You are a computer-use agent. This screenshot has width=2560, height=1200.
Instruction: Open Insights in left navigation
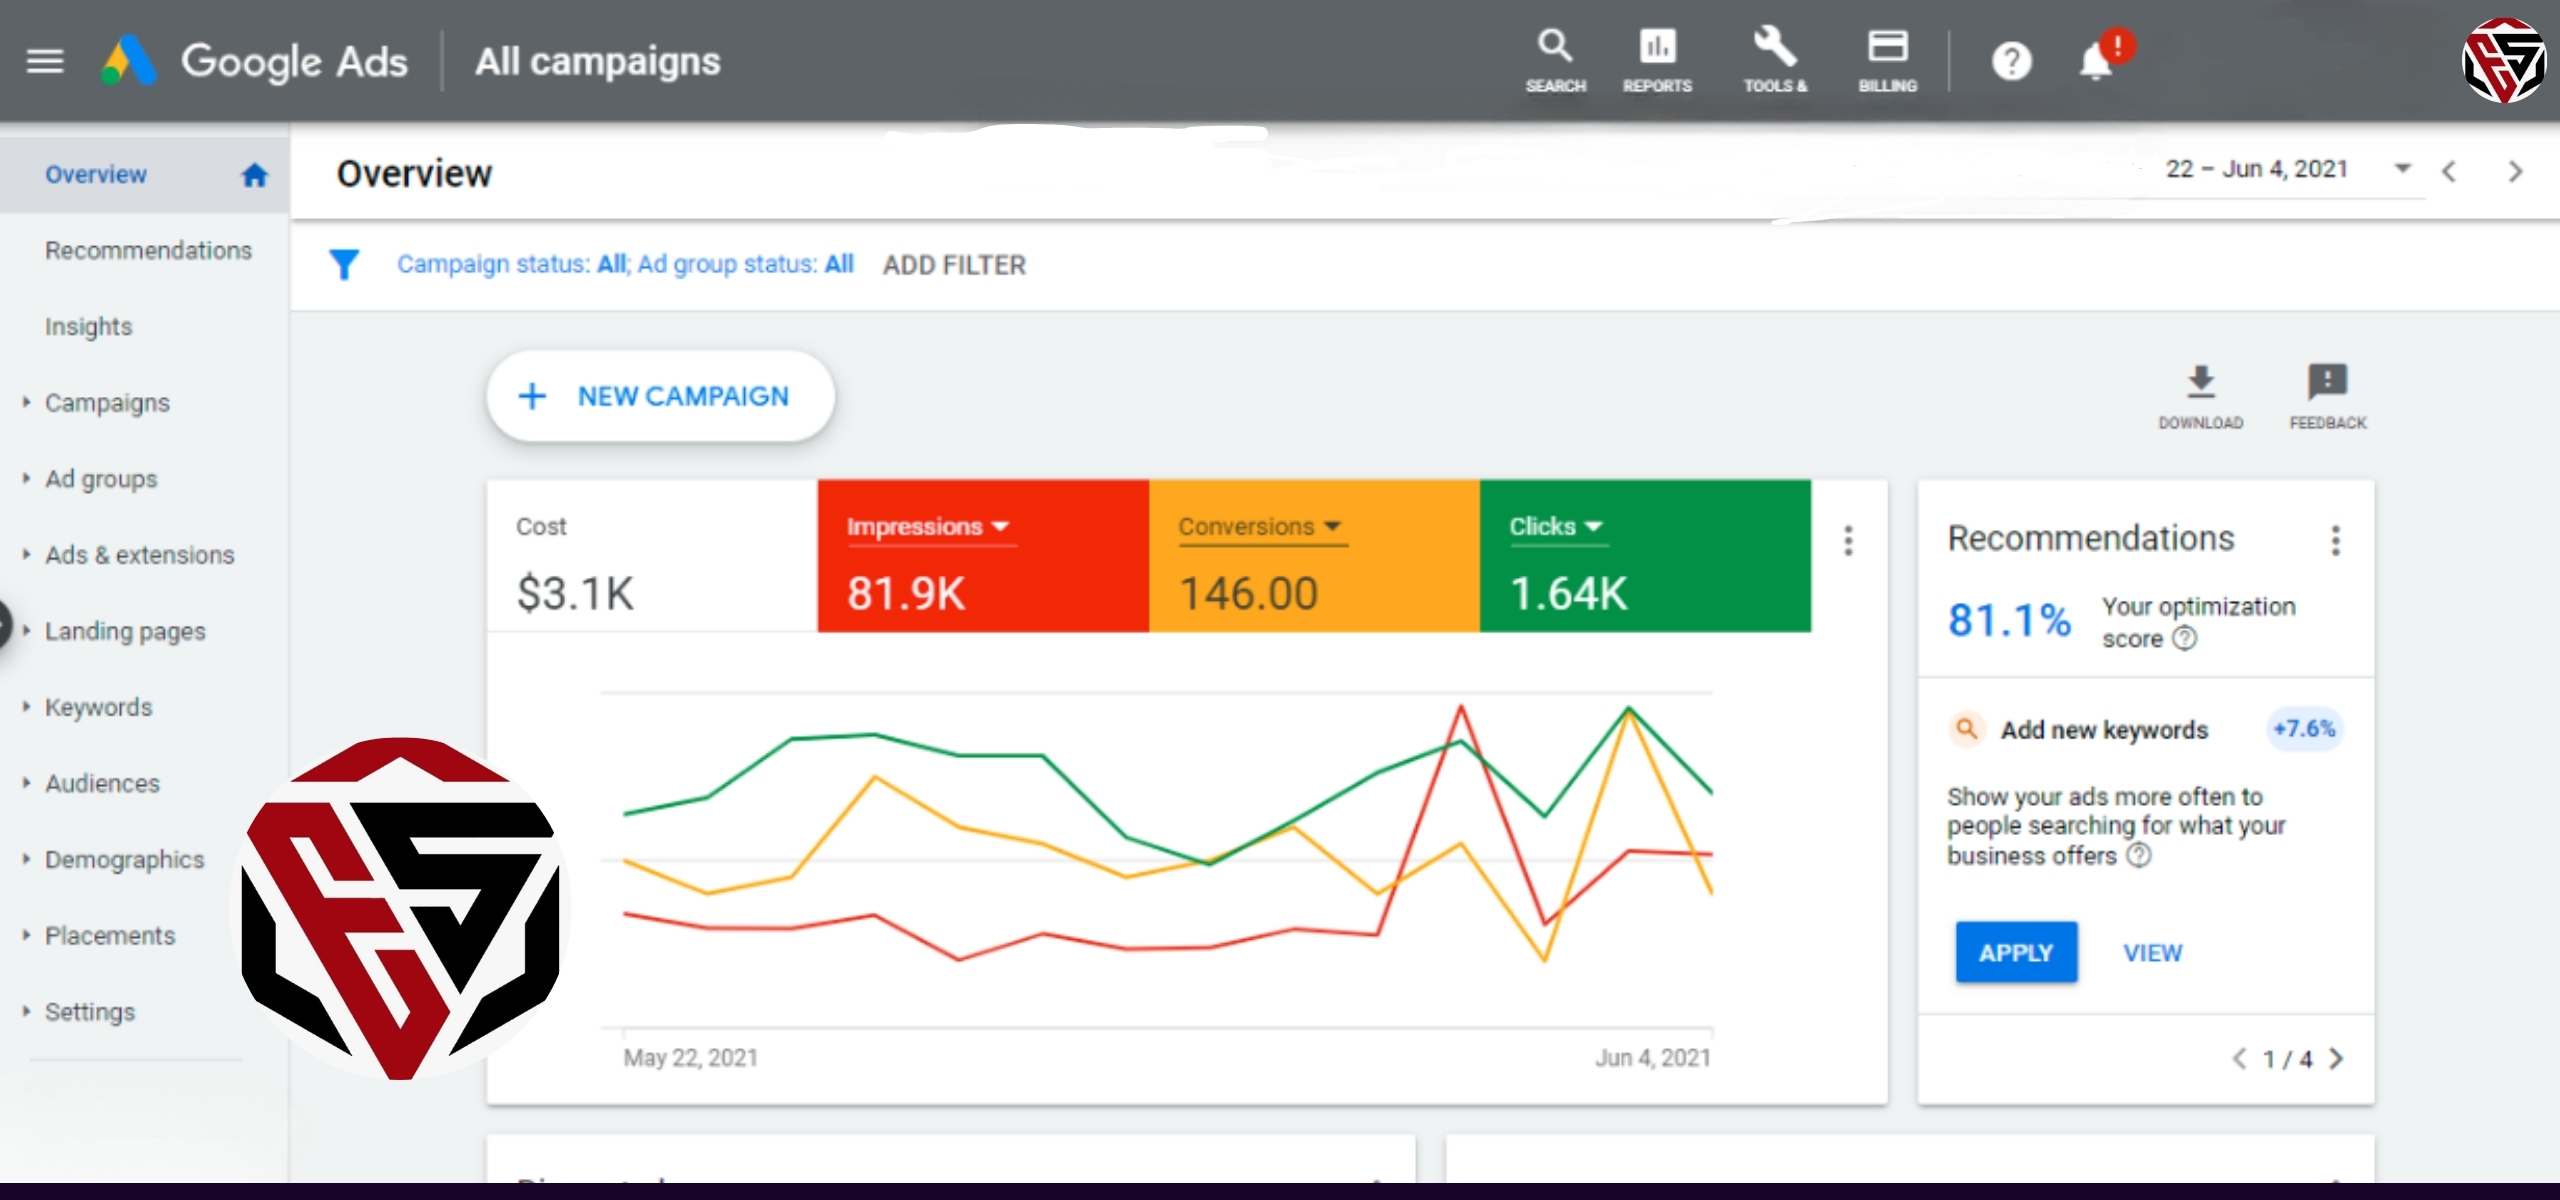[88, 326]
